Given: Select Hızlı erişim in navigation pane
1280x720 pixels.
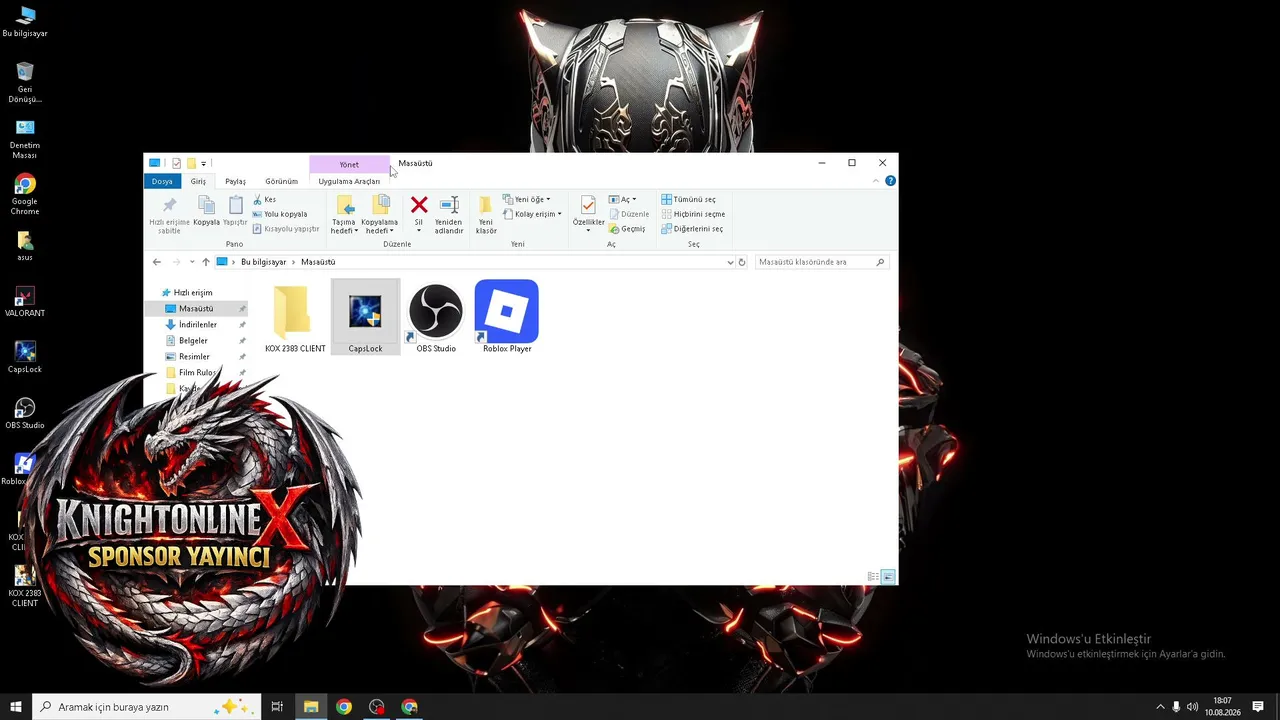Looking at the screenshot, I should coord(193,293).
